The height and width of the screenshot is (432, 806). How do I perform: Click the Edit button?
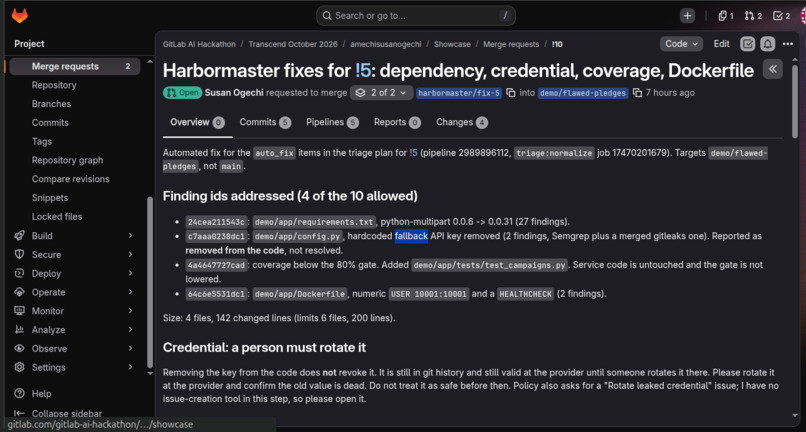point(721,44)
